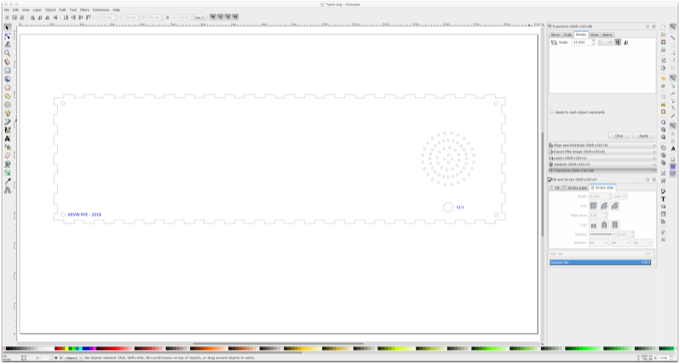Expand the Symbols panel
Screen dimensions: 680x364
[x=602, y=164]
